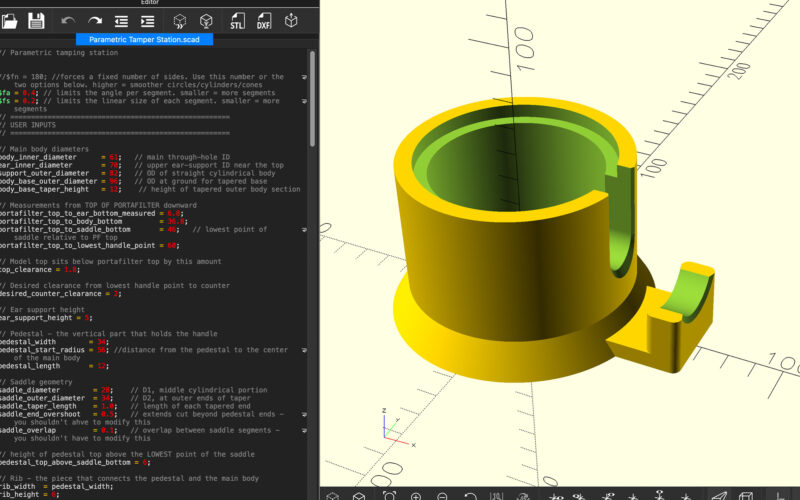Render the model from the viewer toolbar
The height and width of the screenshot is (500, 800).
coord(359,496)
